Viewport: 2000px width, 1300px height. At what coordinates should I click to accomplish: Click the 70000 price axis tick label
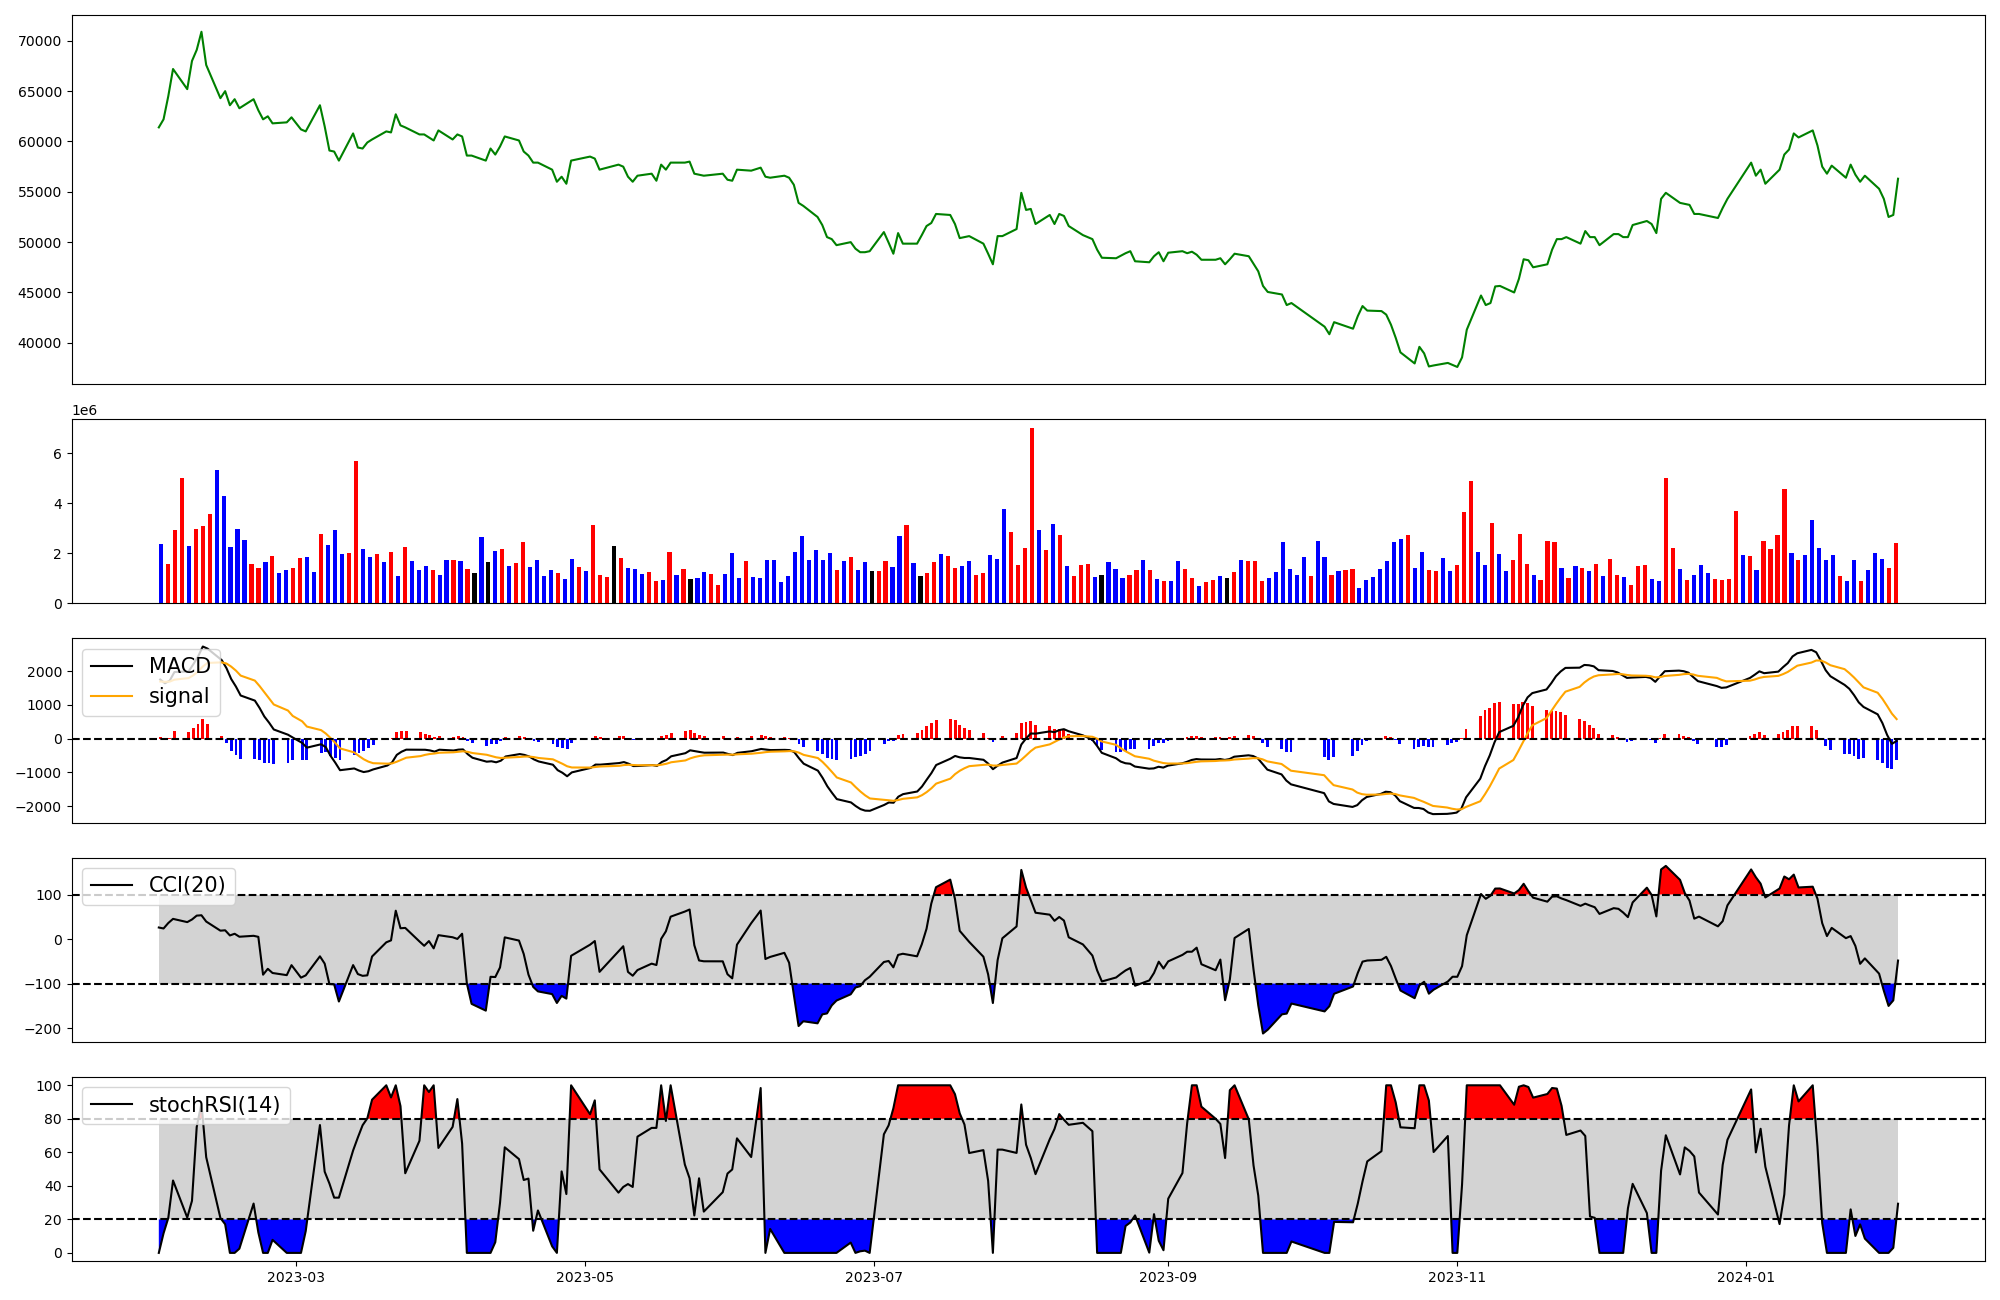40,41
